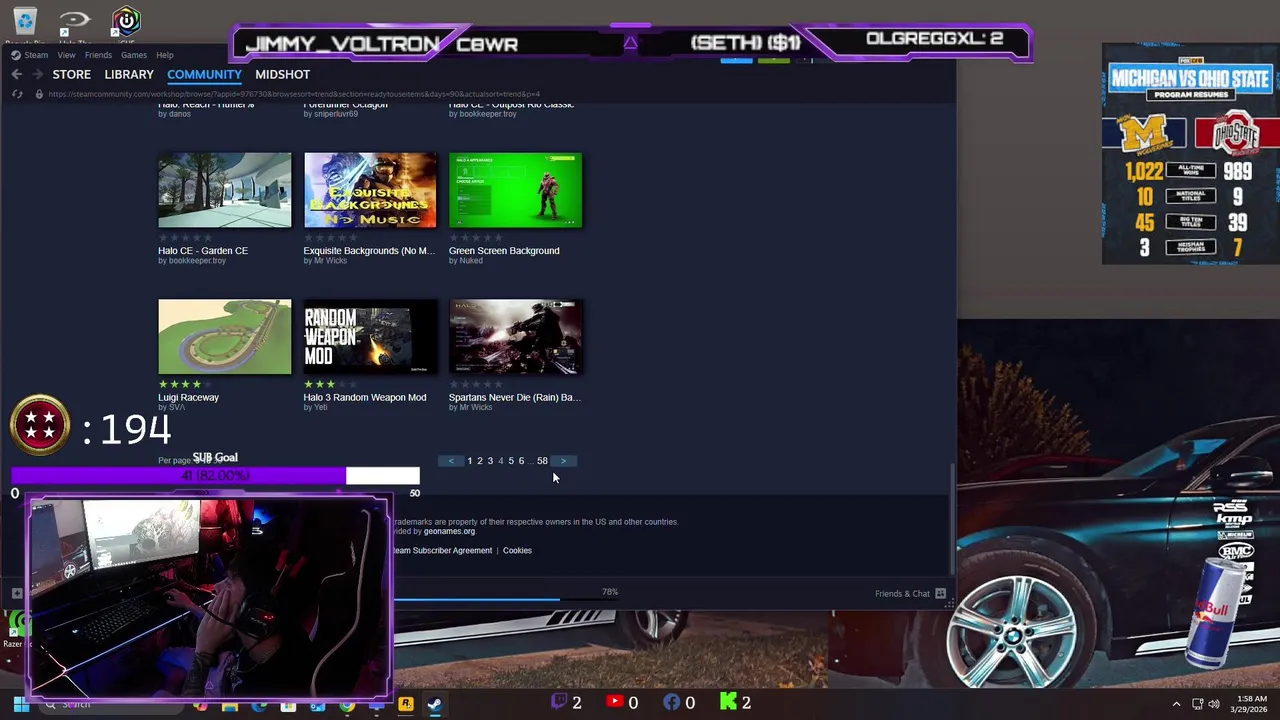
Task: Open the Cookies footer link
Action: [517, 550]
